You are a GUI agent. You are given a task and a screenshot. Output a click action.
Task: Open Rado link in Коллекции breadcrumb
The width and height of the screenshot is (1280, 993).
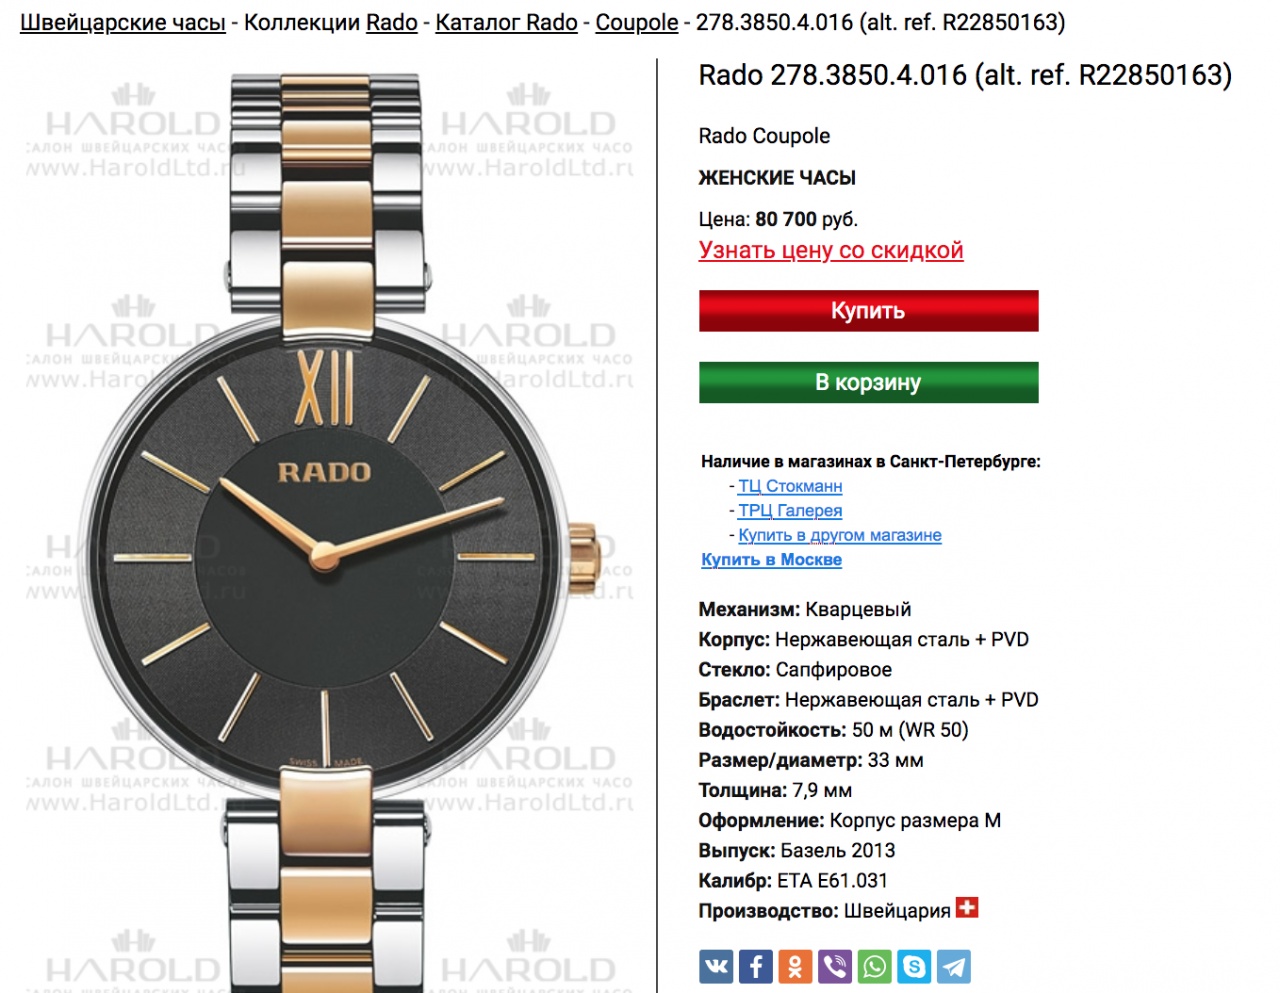392,22
